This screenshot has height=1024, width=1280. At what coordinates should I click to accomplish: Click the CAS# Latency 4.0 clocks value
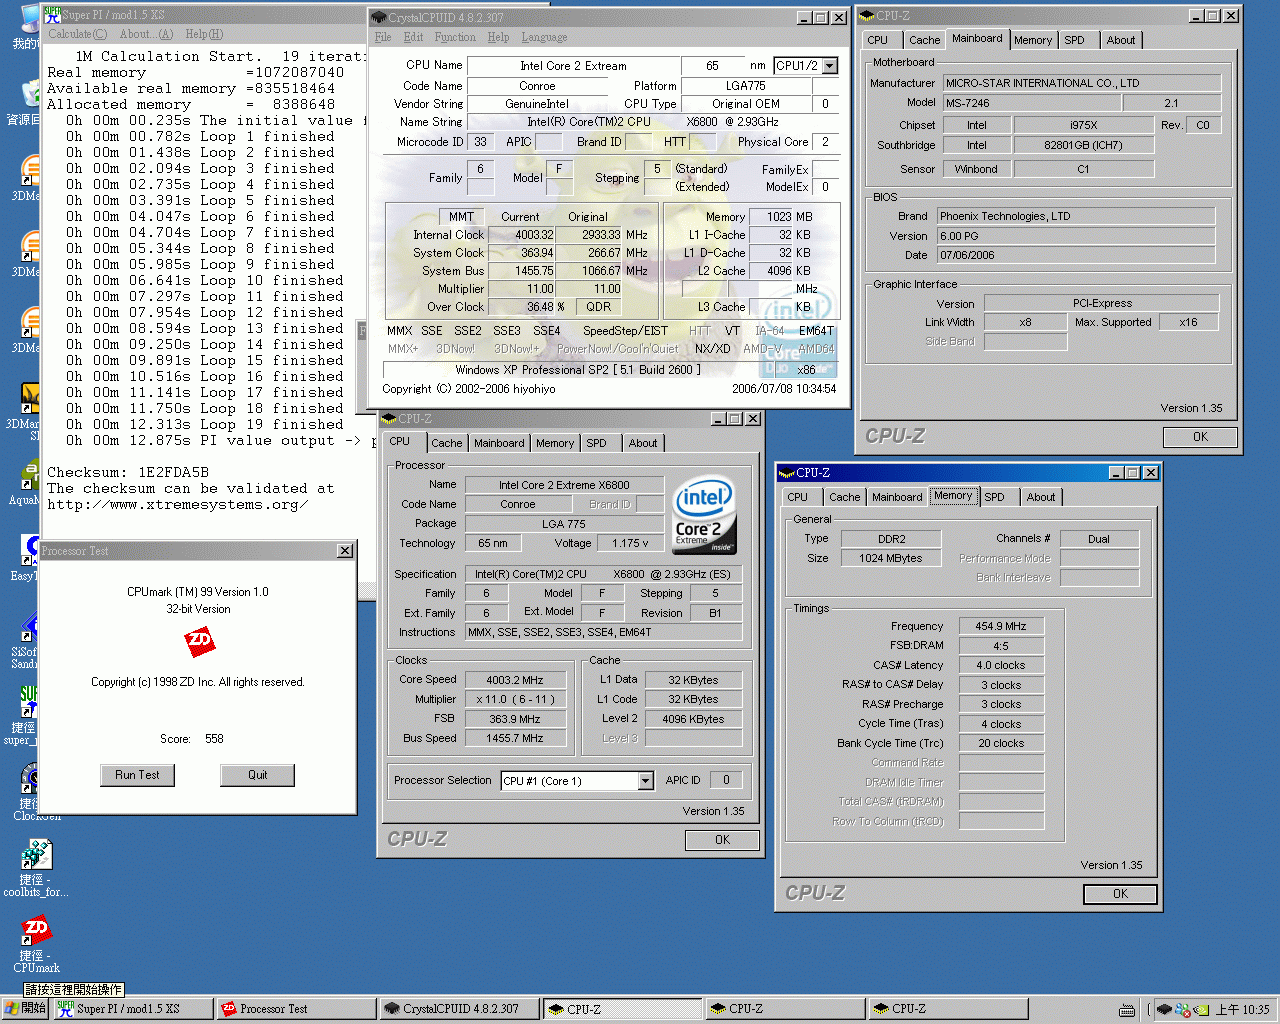click(1001, 665)
